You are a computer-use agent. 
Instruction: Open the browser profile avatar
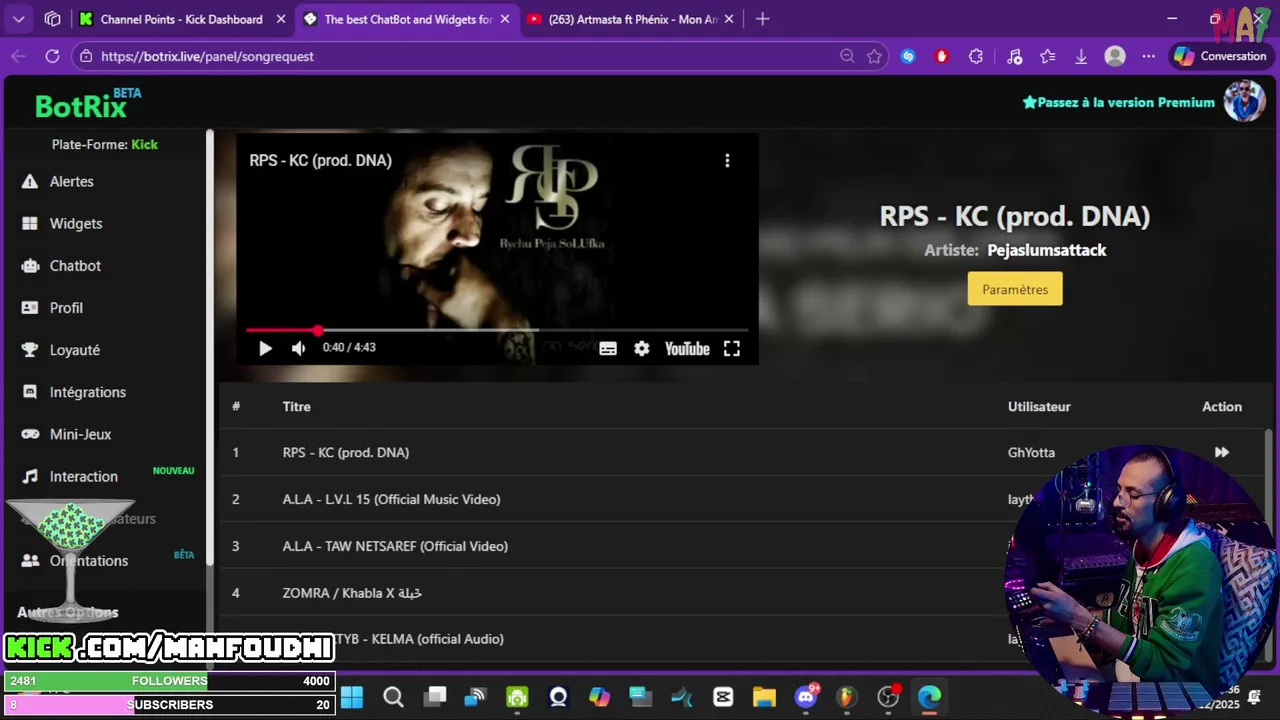point(1115,56)
